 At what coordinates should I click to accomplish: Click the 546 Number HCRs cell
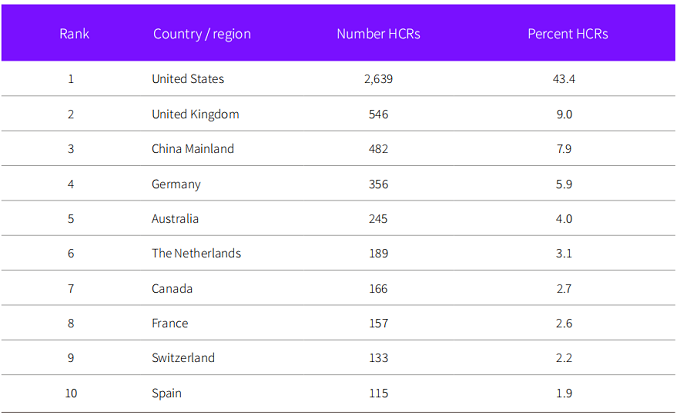[378, 114]
